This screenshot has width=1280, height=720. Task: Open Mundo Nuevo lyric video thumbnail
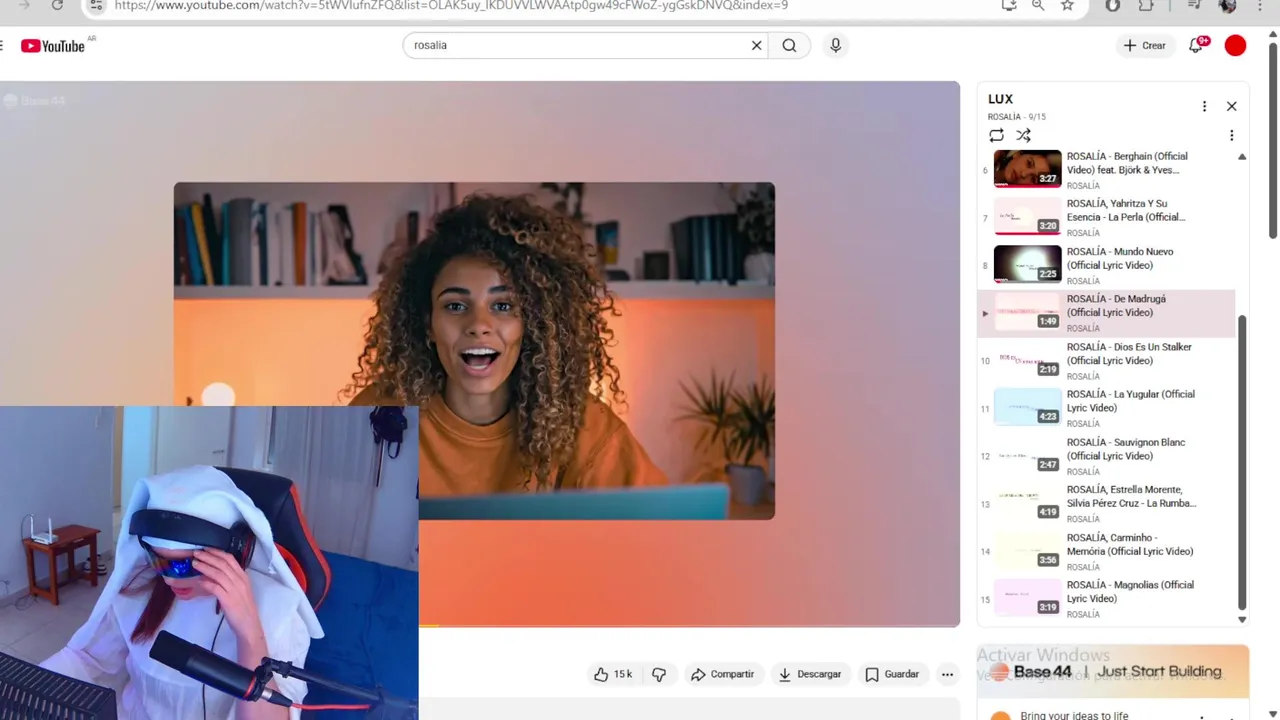pos(1027,264)
